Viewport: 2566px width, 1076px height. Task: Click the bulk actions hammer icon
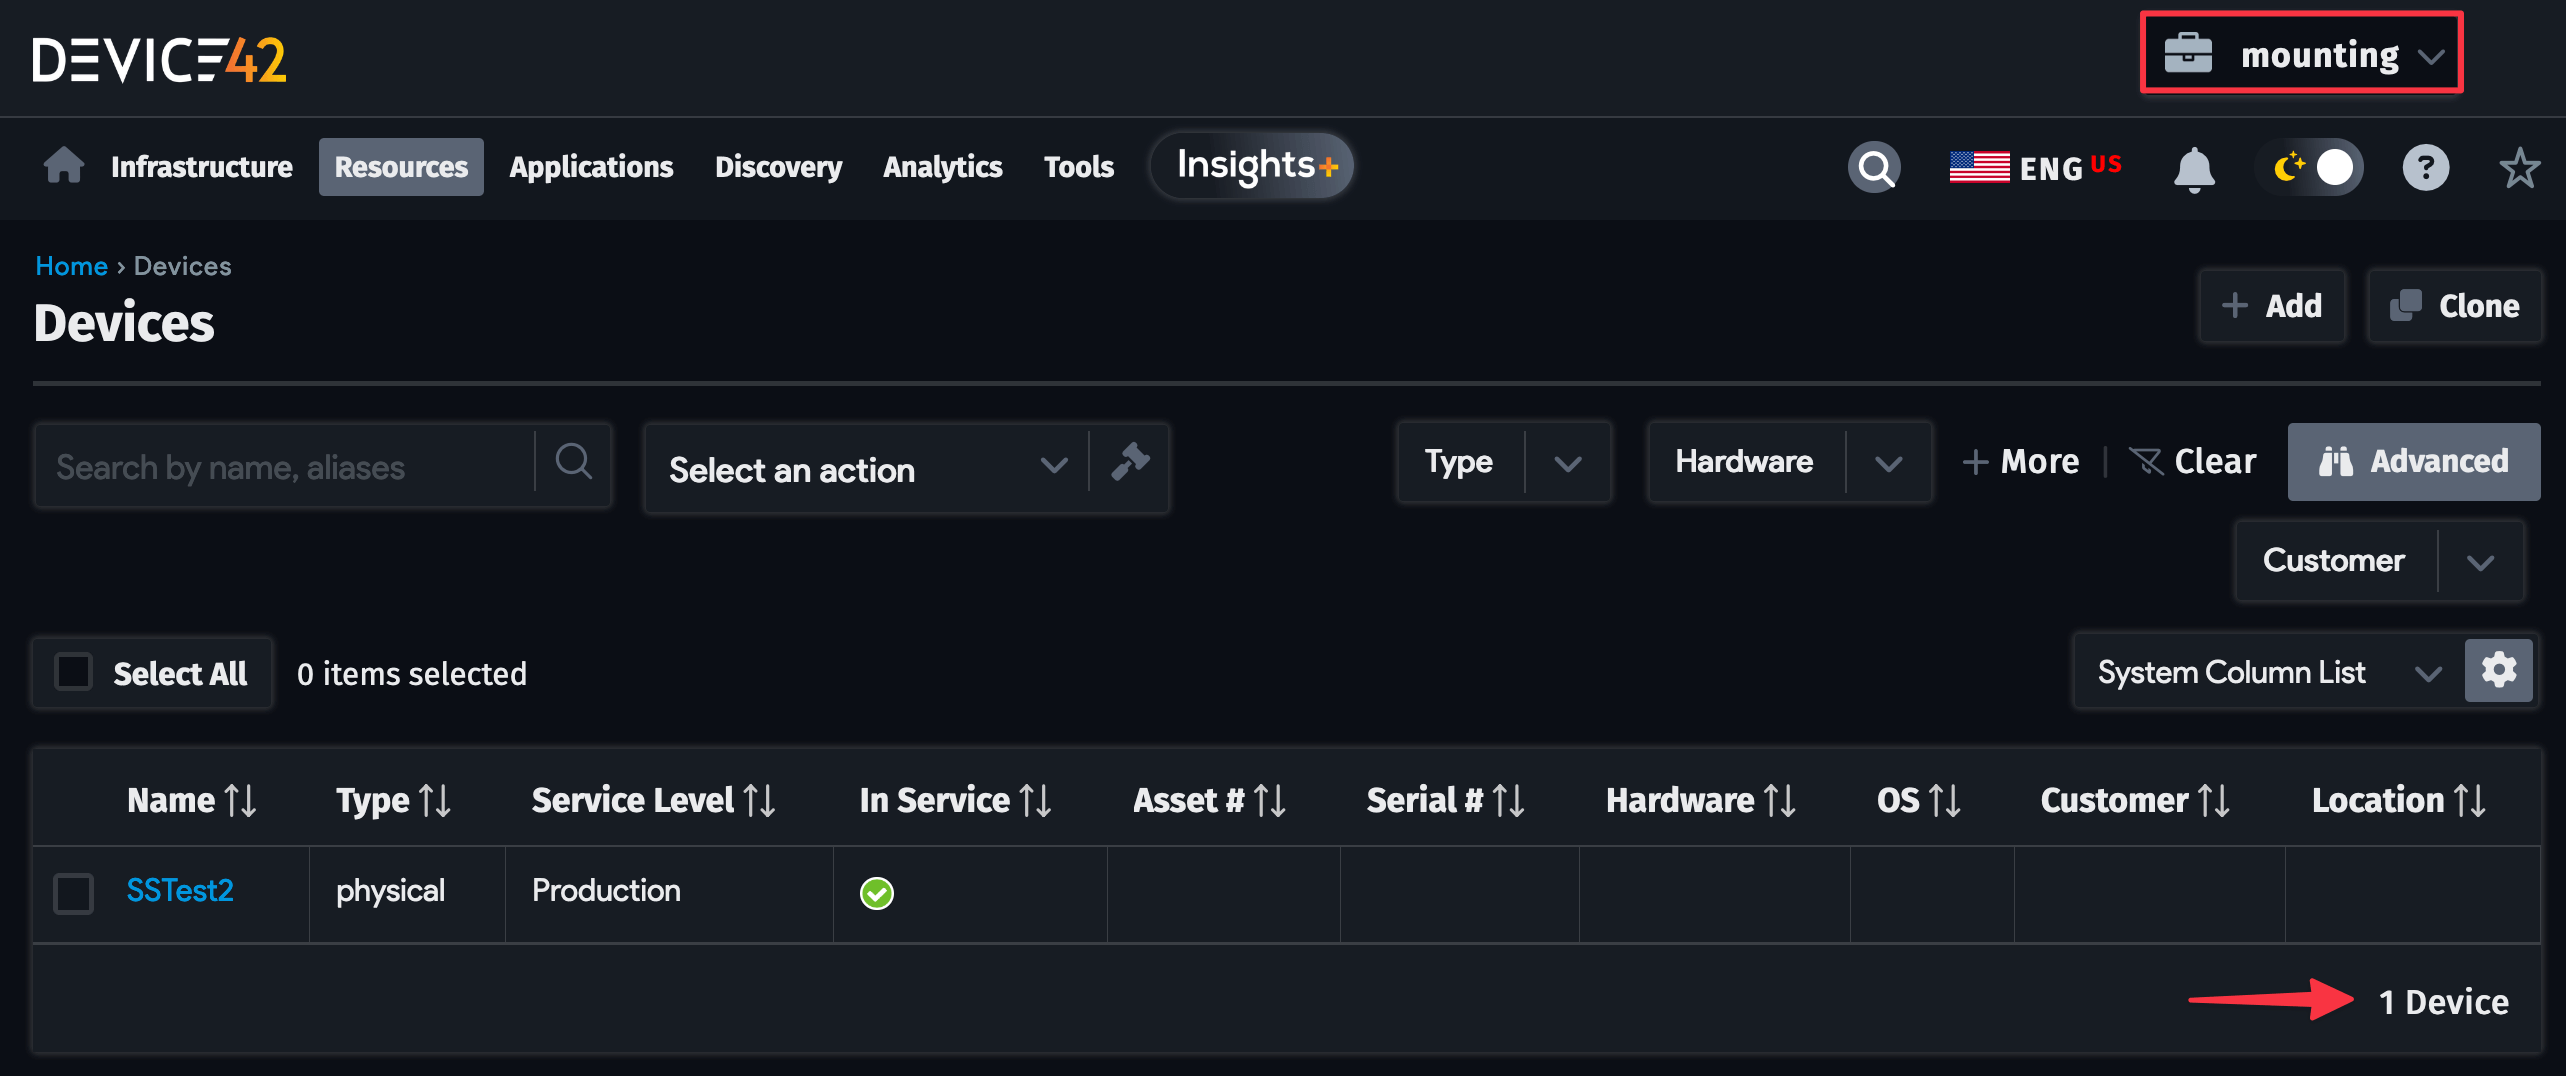(1131, 465)
